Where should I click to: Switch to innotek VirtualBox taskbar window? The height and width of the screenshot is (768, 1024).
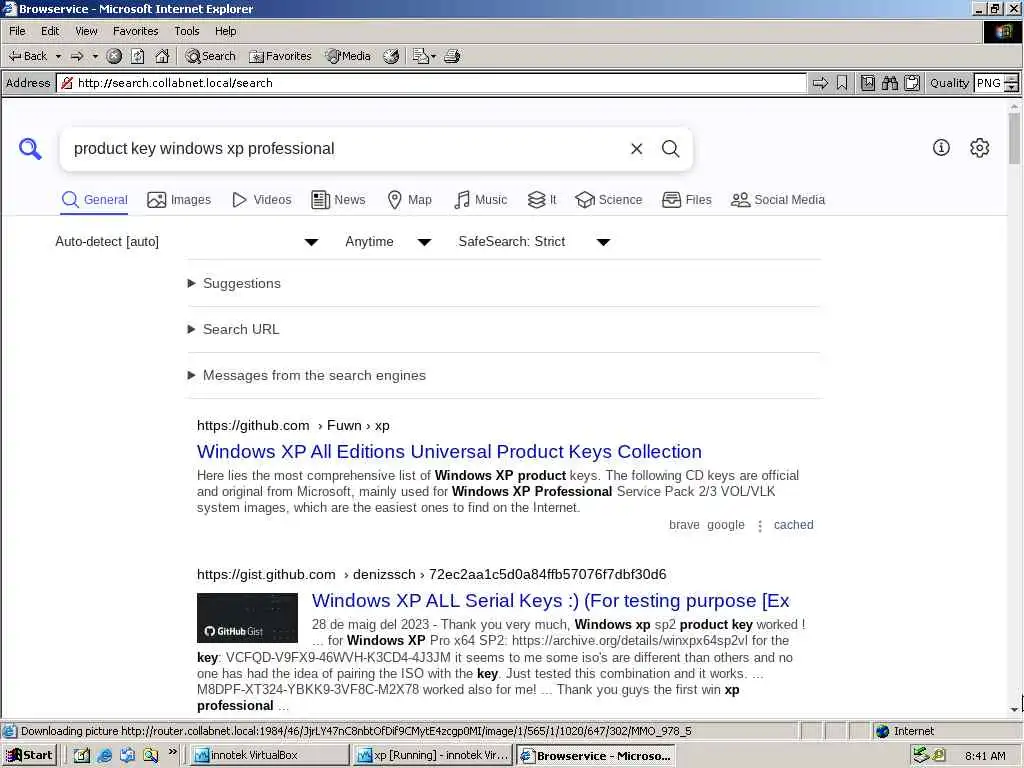pos(268,756)
